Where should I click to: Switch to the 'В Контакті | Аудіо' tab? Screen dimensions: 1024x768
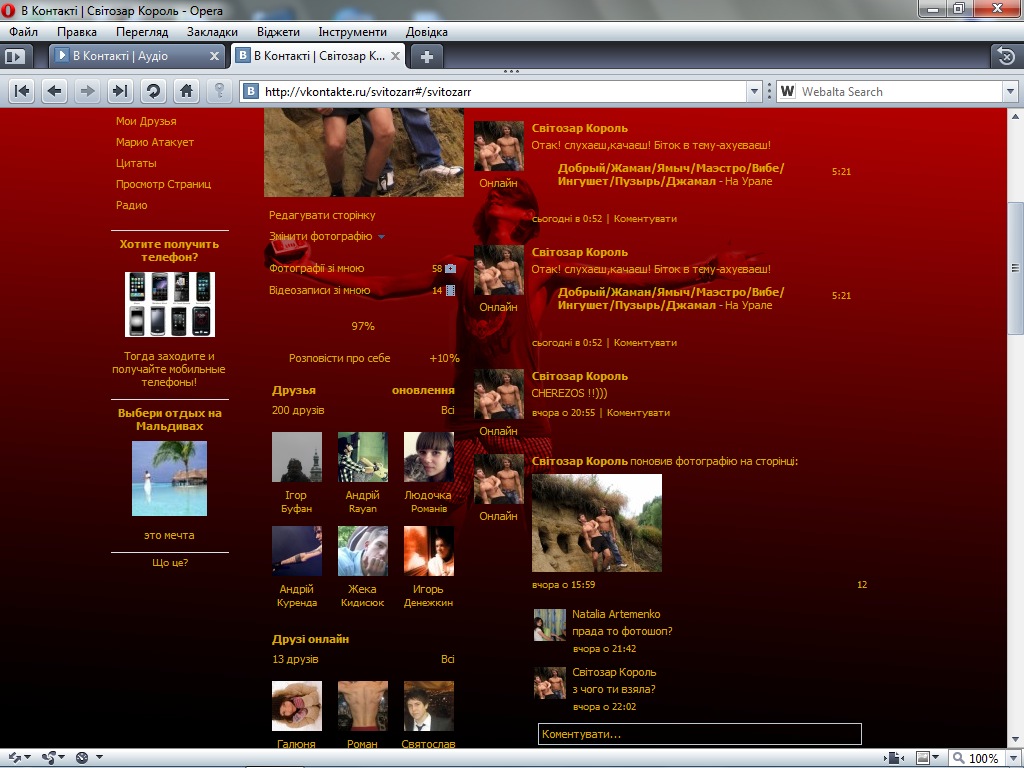click(x=130, y=56)
